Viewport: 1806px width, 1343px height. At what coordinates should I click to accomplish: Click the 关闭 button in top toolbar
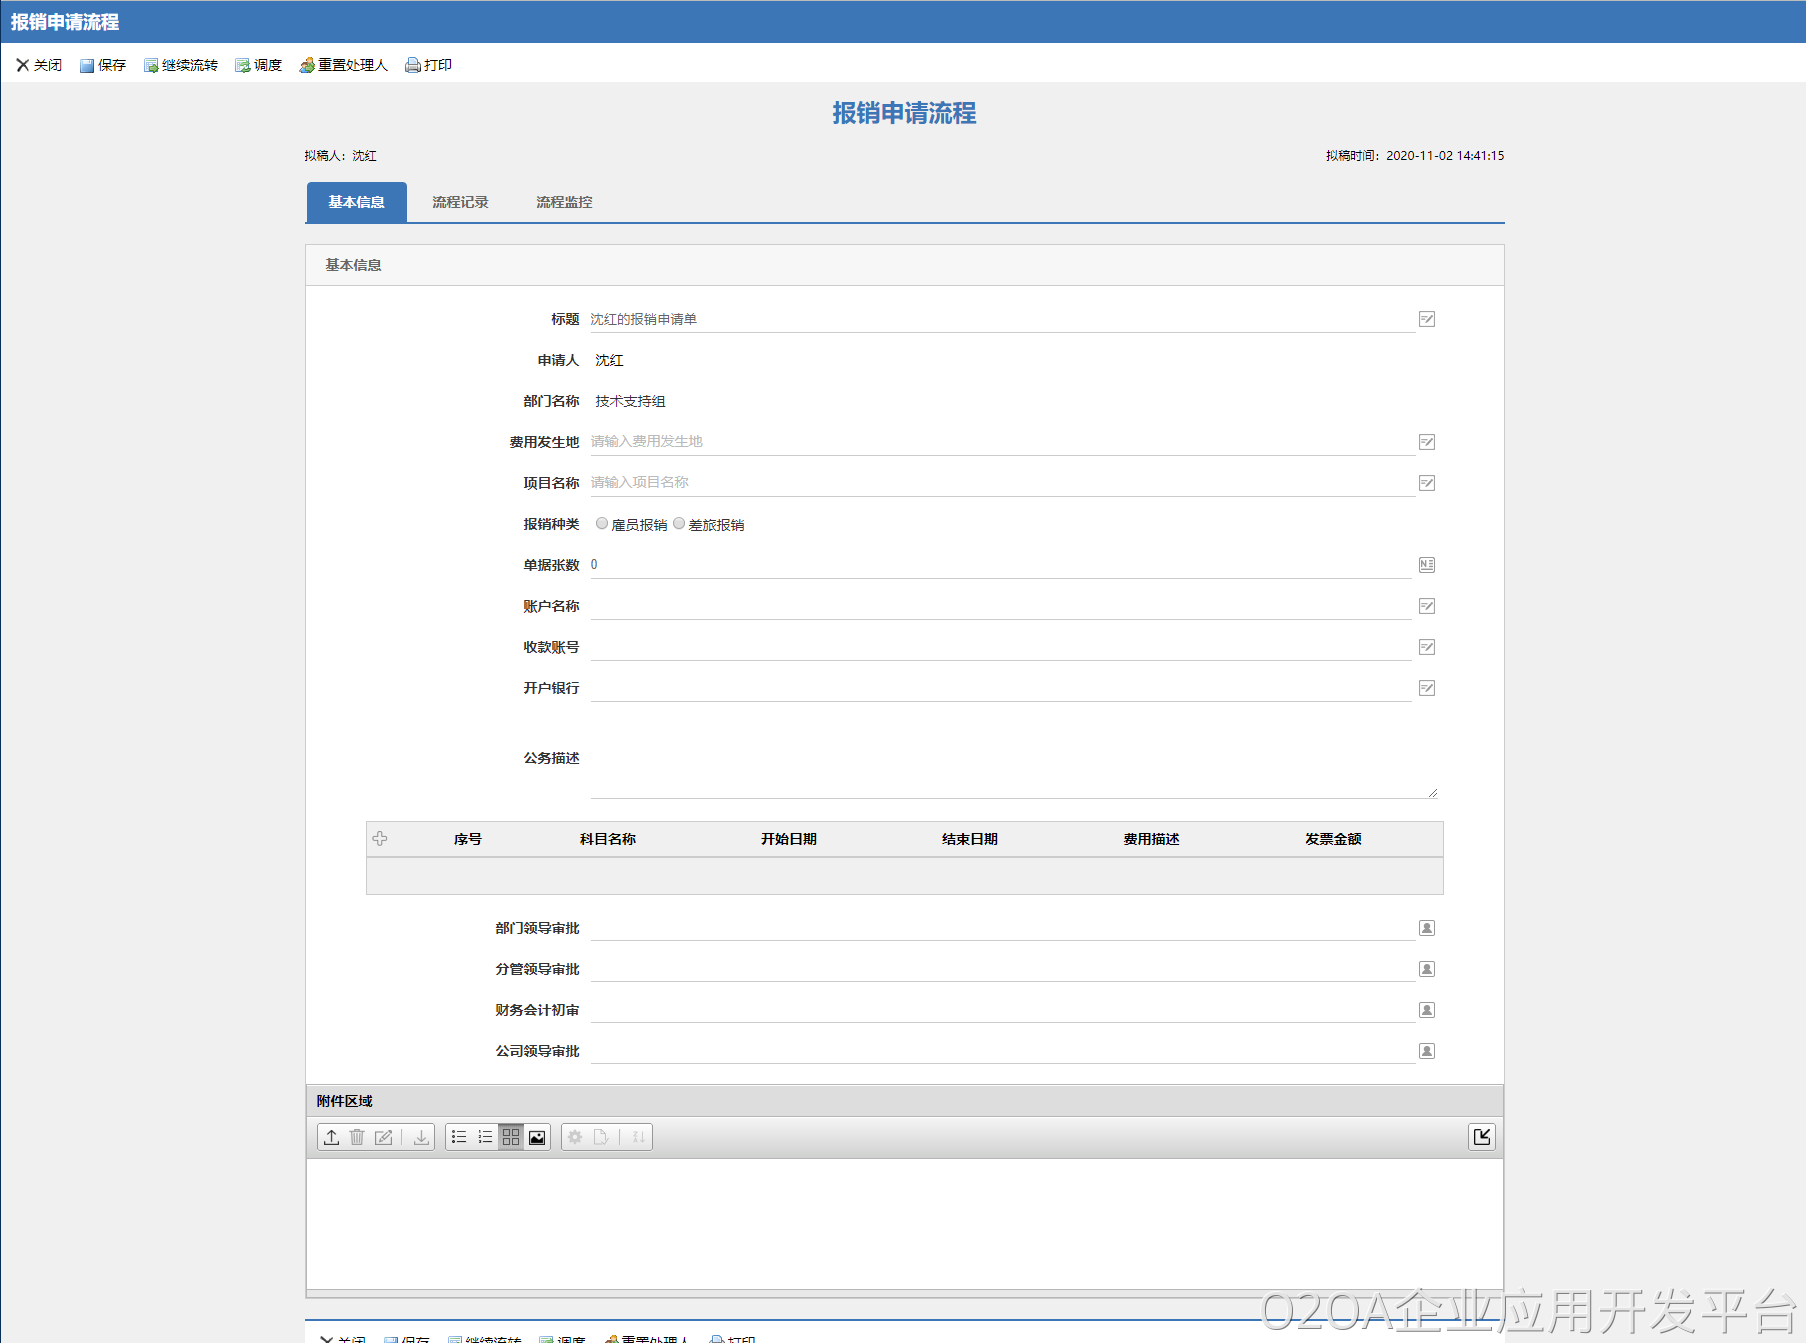(39, 65)
